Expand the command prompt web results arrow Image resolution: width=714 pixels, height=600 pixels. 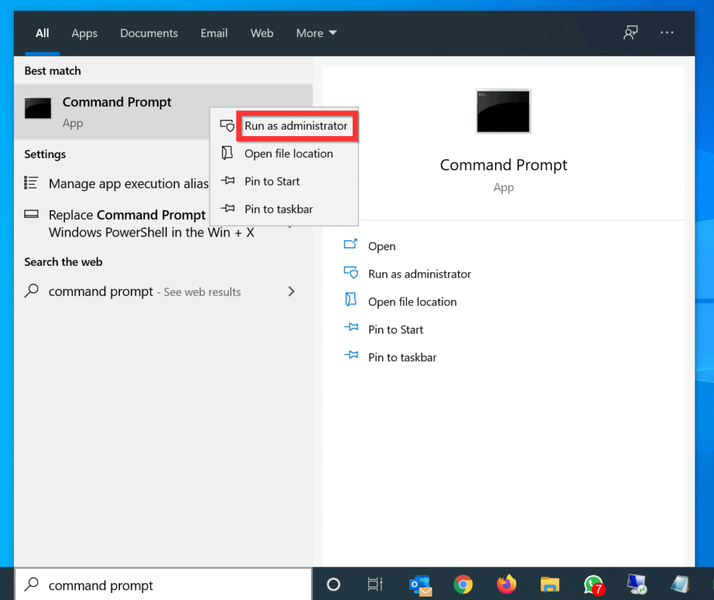coord(291,291)
